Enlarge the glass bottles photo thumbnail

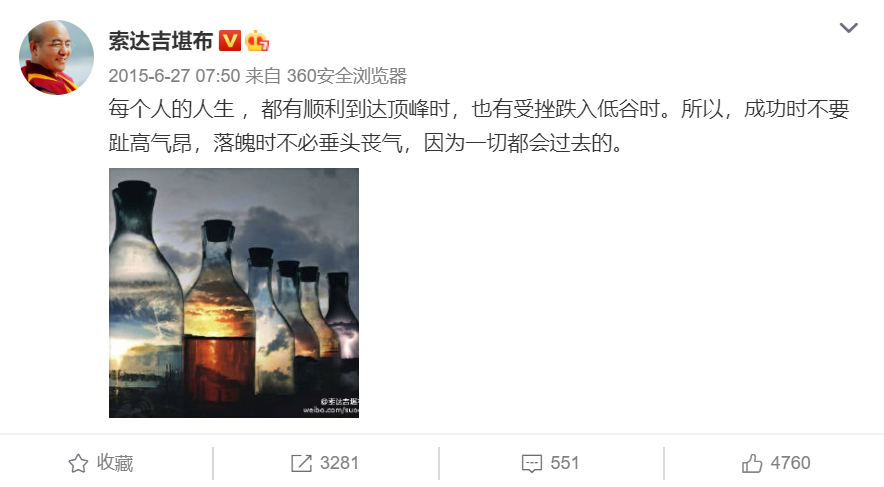pos(234,293)
